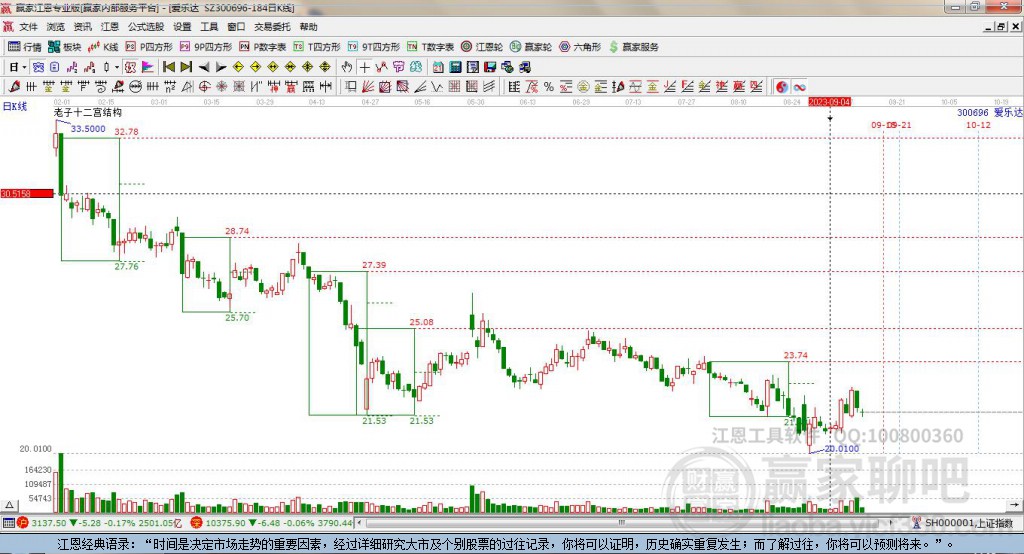Open the 文件 menu

28,27
